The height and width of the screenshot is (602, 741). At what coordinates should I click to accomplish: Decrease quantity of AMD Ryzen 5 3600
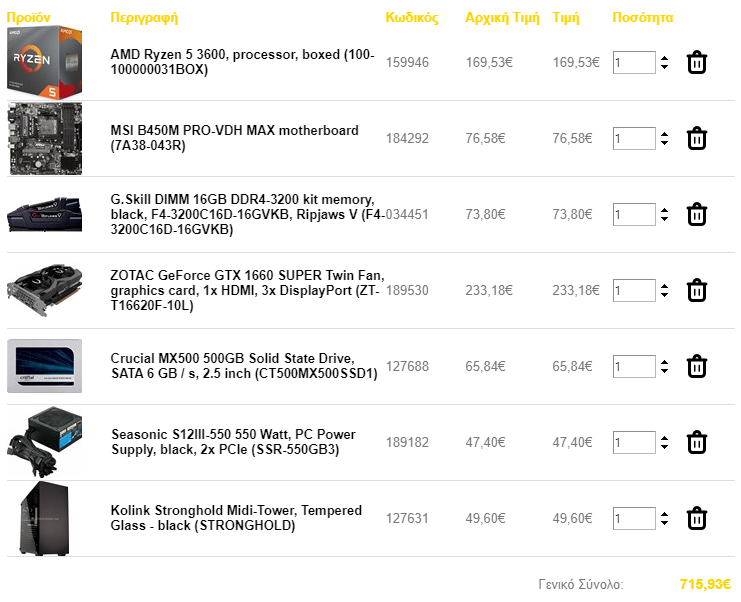[664, 67]
